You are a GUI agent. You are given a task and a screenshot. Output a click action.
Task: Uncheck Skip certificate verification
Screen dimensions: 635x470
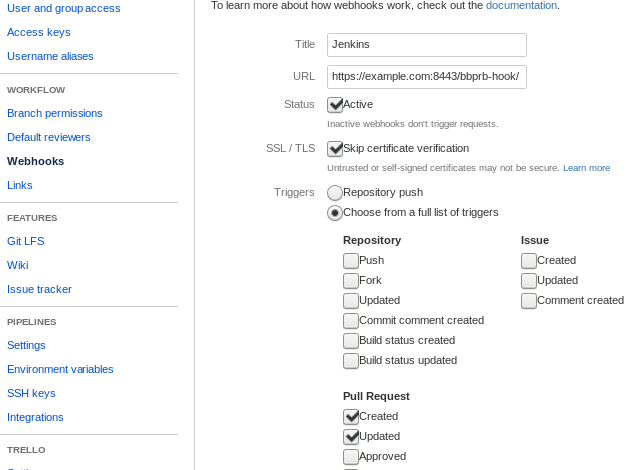(335, 149)
